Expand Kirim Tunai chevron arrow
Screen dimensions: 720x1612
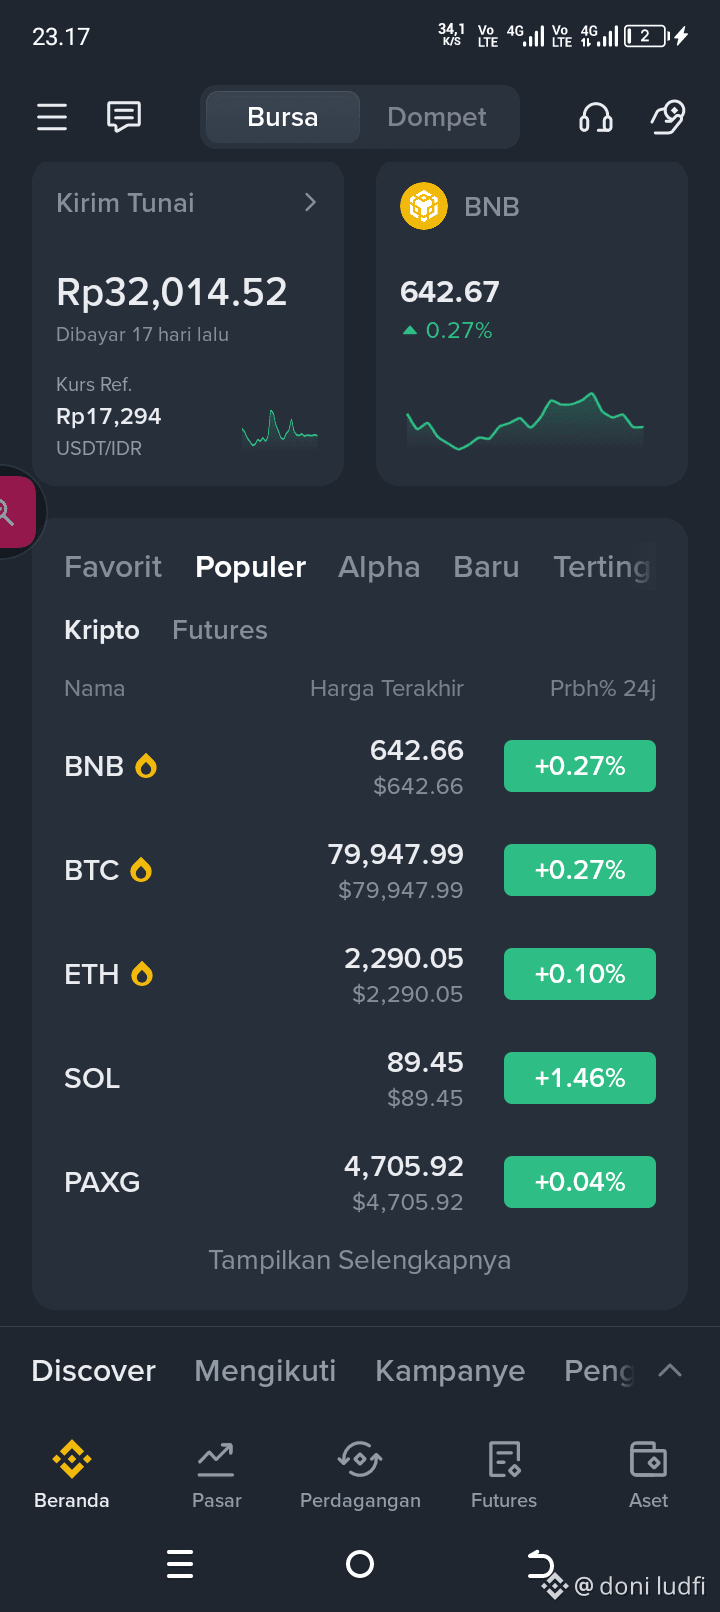[x=310, y=202]
